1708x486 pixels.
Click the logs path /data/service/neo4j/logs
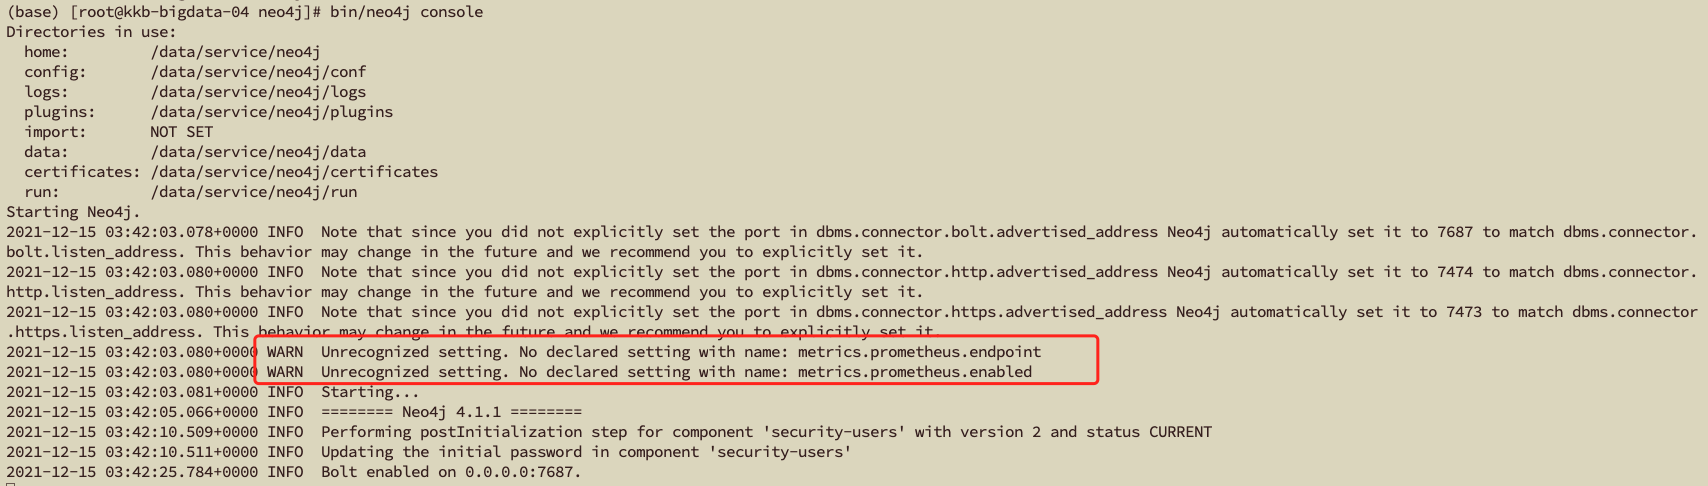click(258, 92)
